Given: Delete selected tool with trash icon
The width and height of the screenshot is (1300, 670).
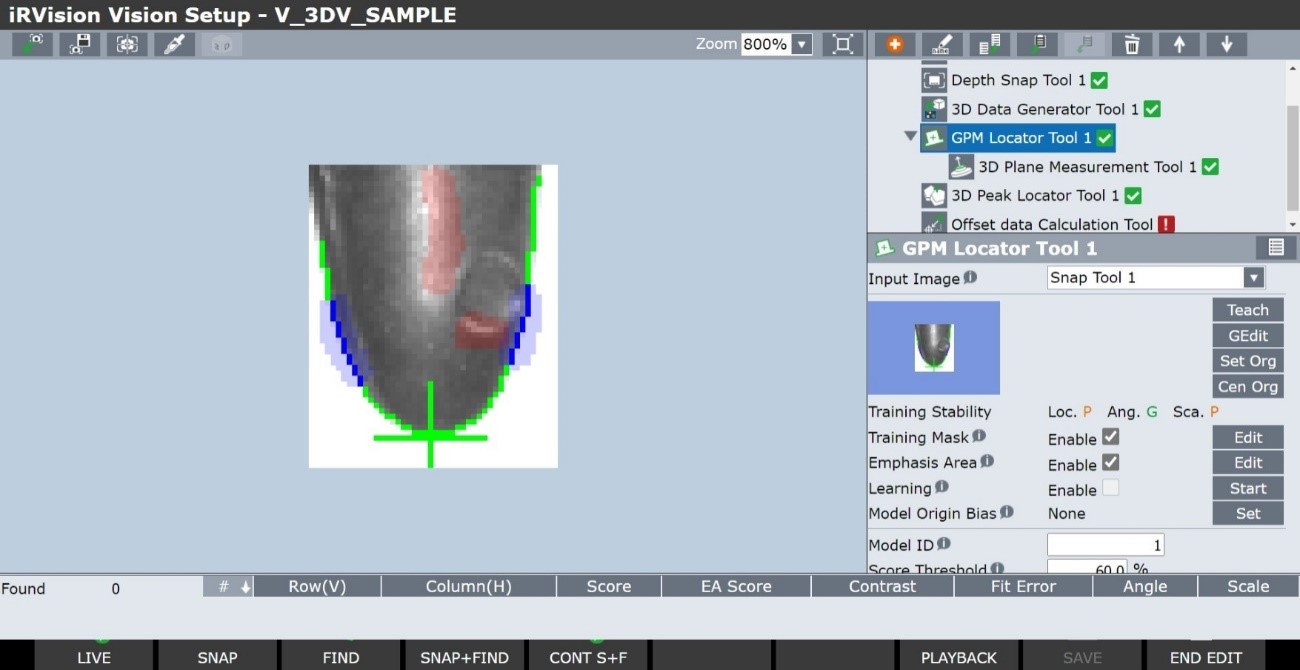Looking at the screenshot, I should click(x=1132, y=44).
